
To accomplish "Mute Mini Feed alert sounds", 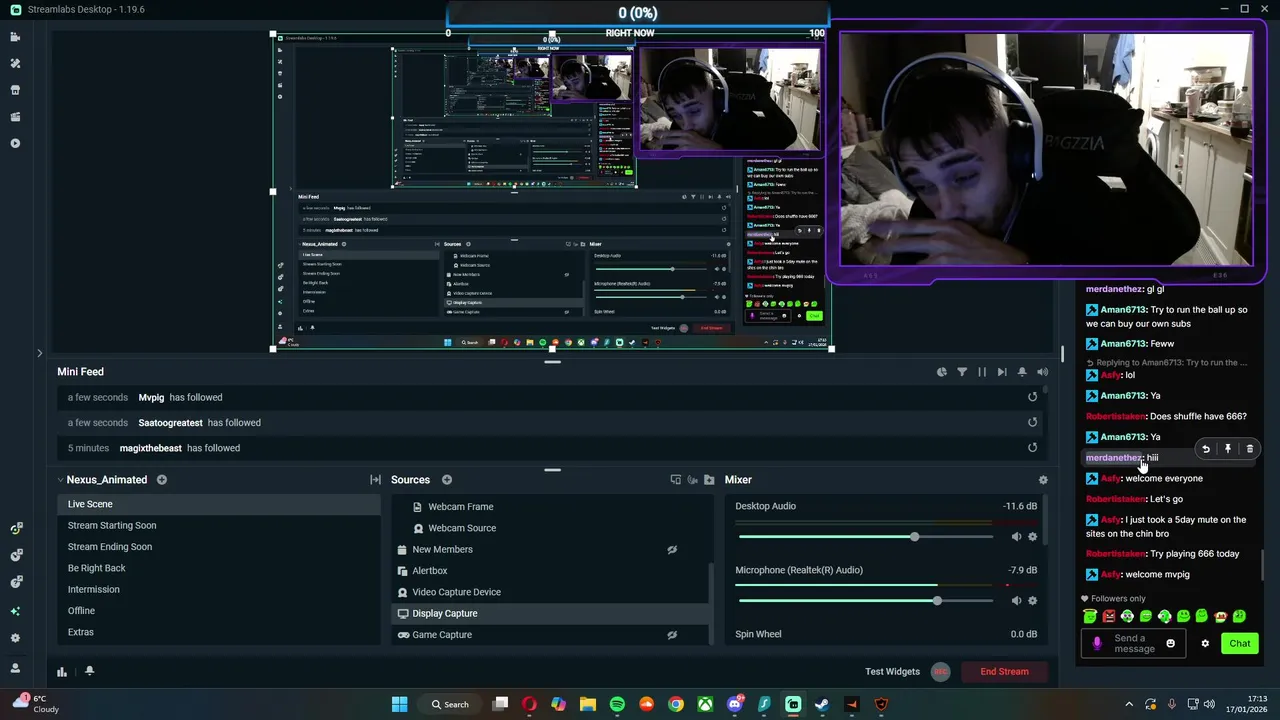I will pos(1042,372).
